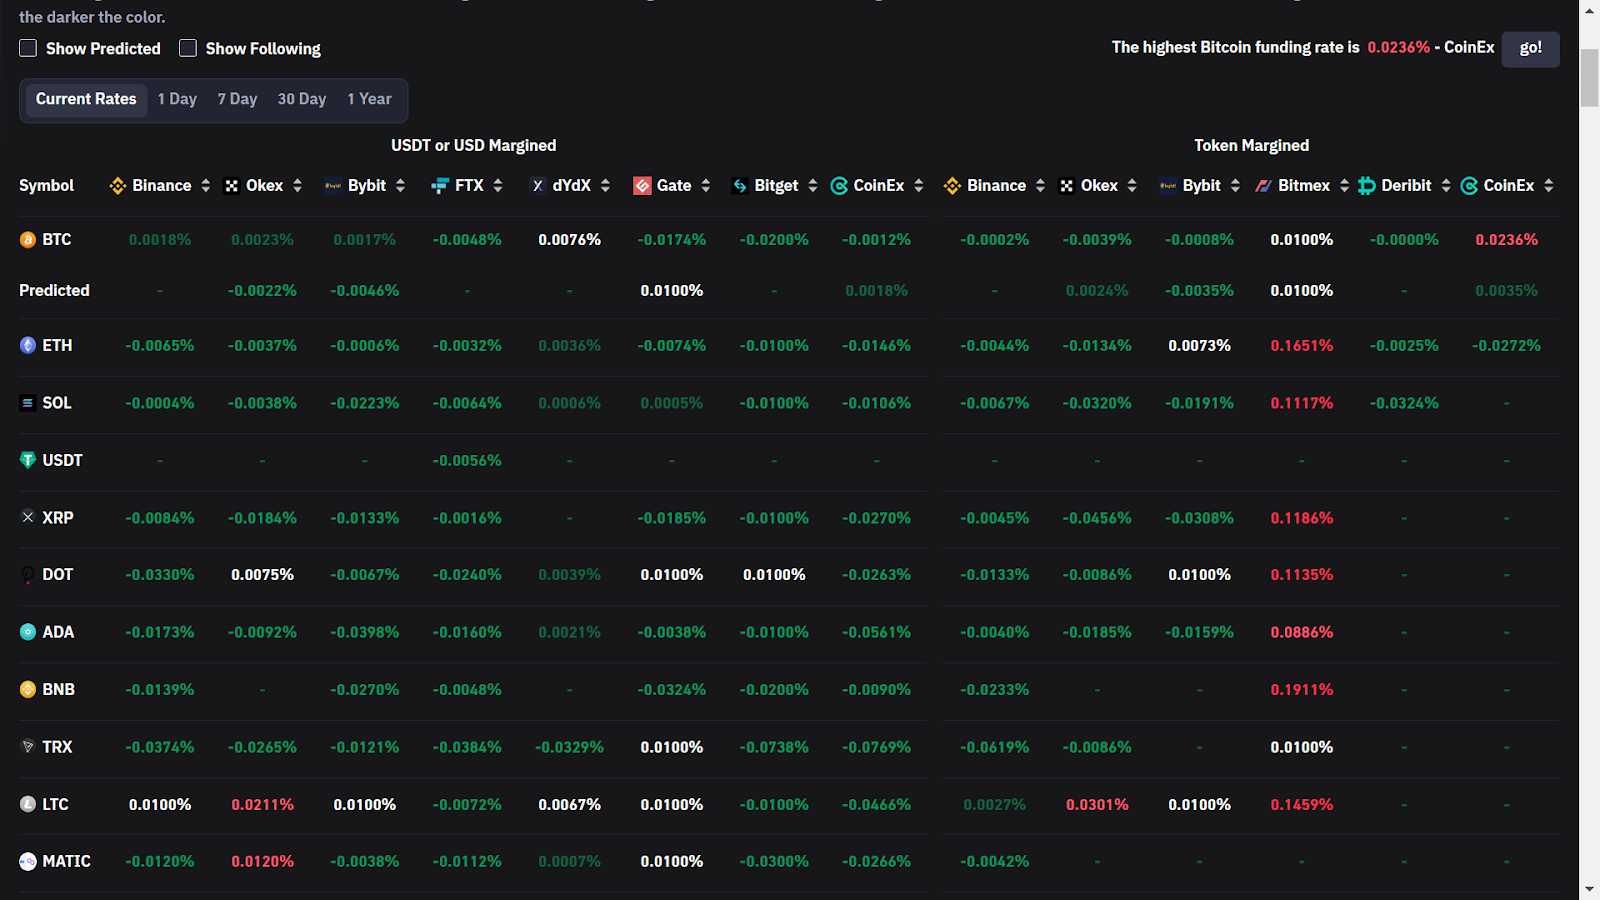1600x900 pixels.
Task: Open the BTC symbol link
Action: tap(57, 240)
